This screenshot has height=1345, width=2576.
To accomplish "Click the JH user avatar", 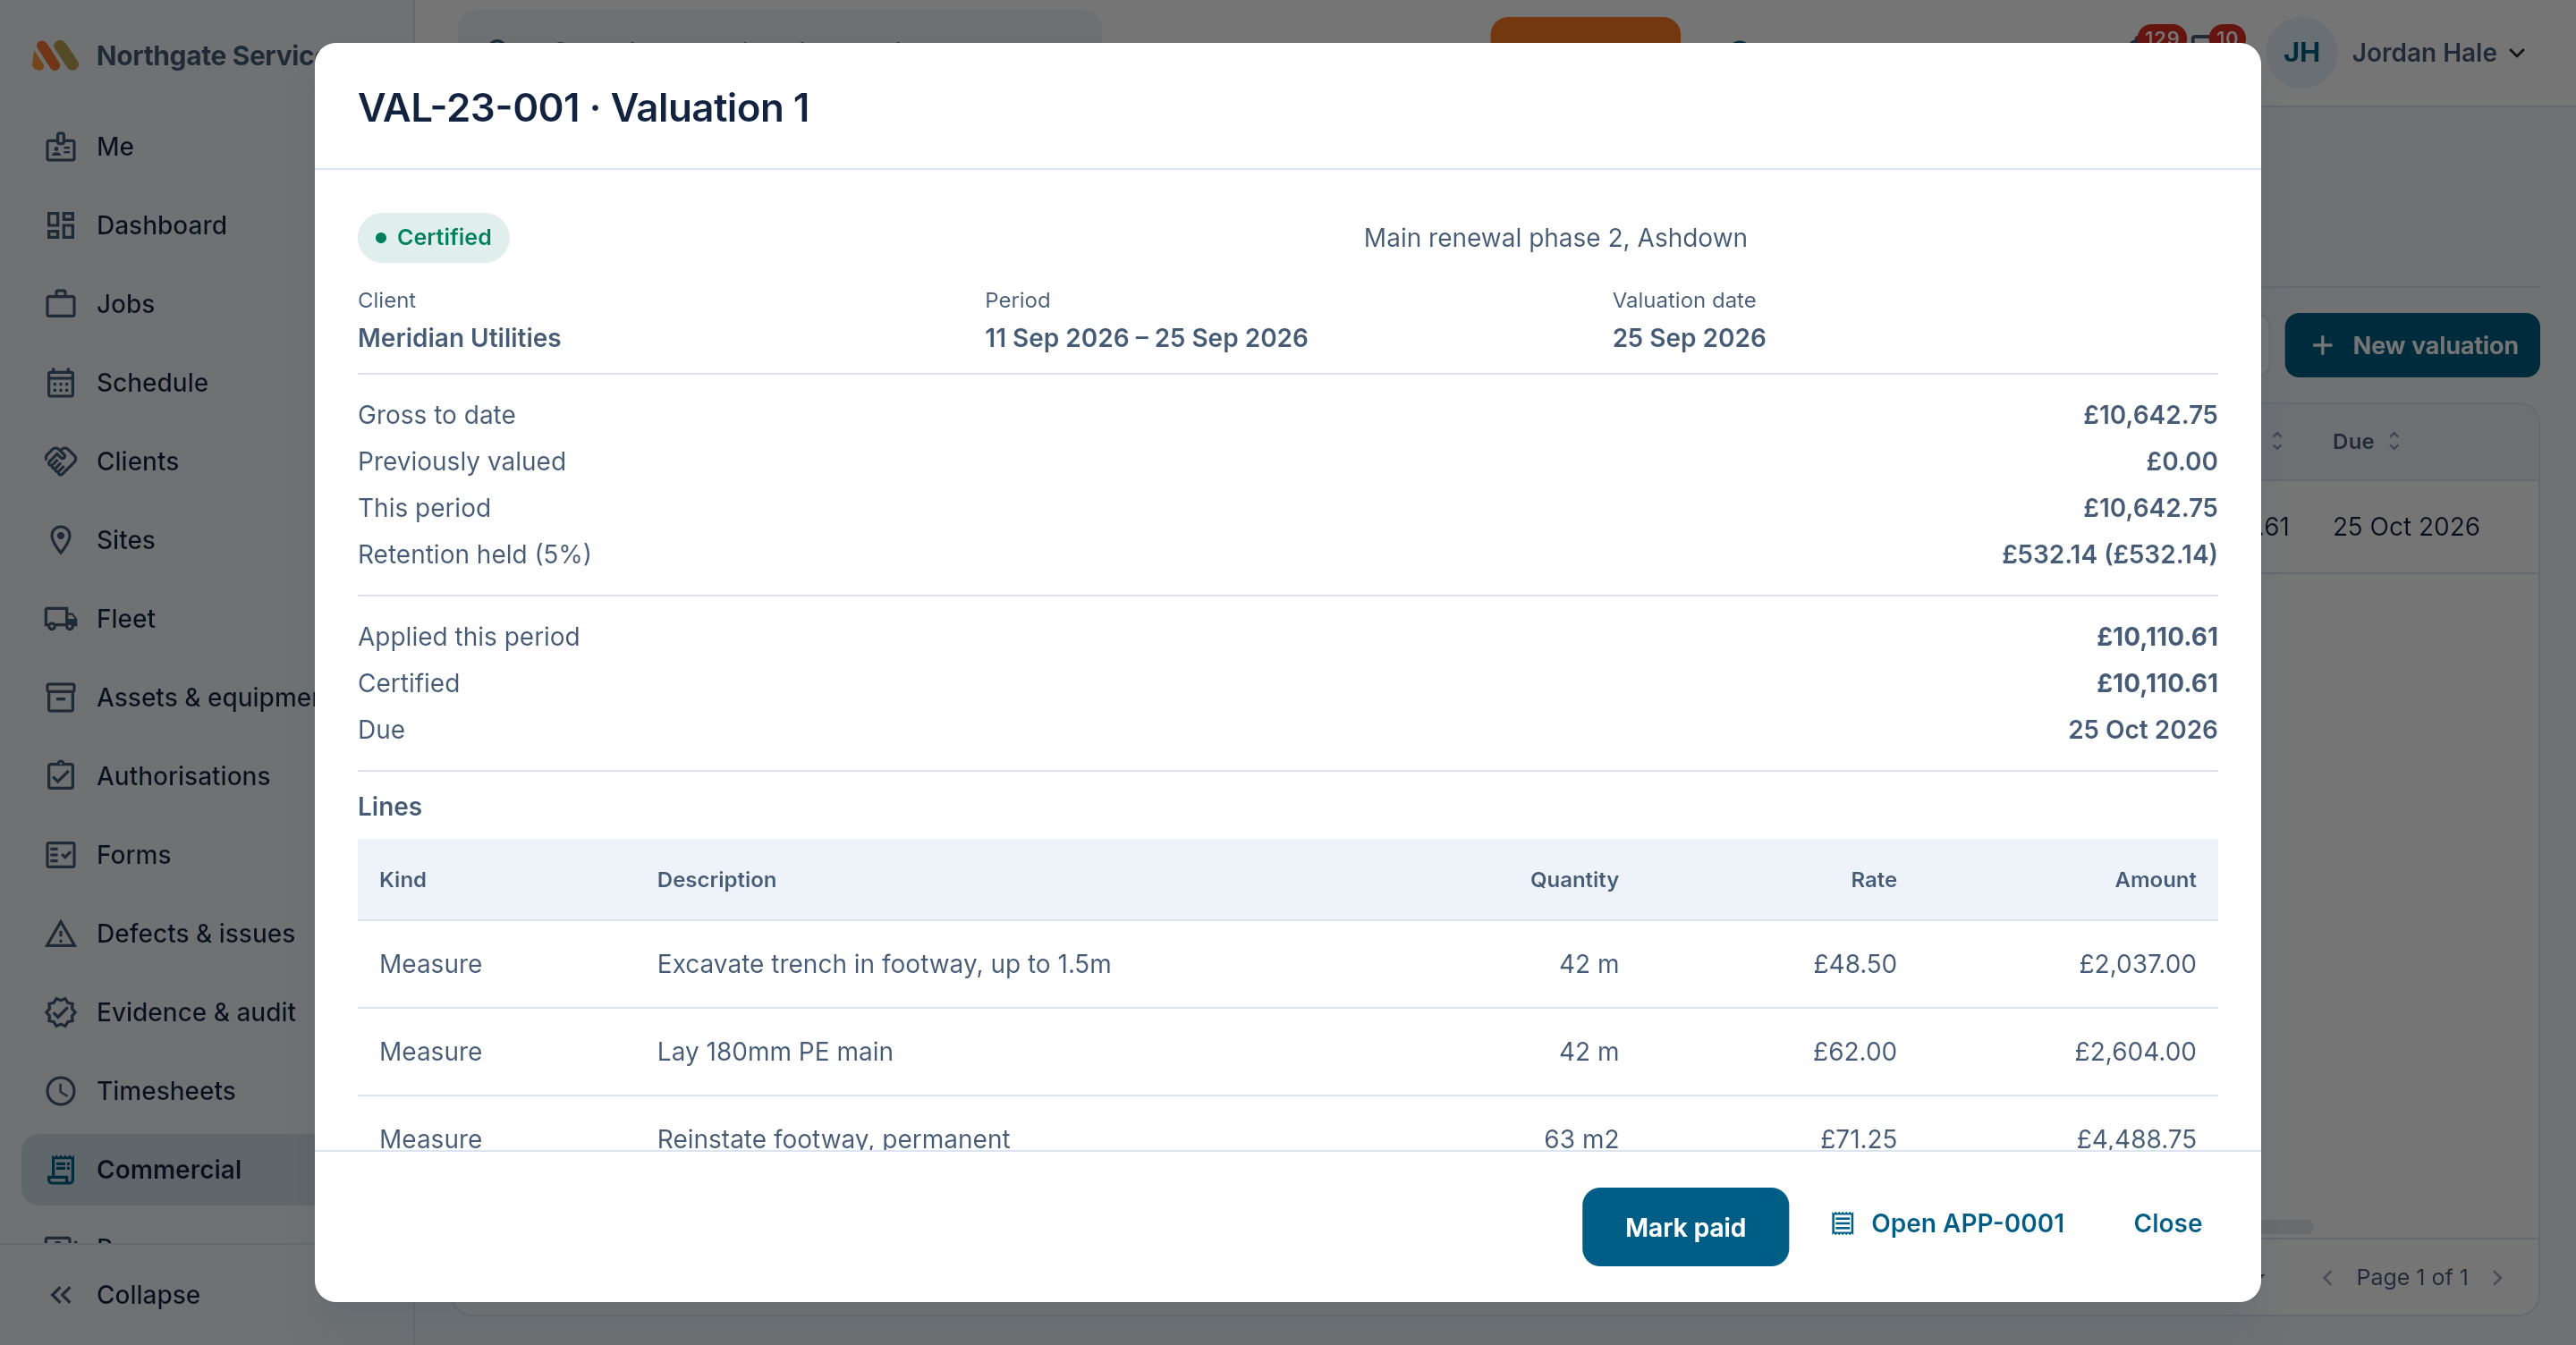I will (2301, 53).
